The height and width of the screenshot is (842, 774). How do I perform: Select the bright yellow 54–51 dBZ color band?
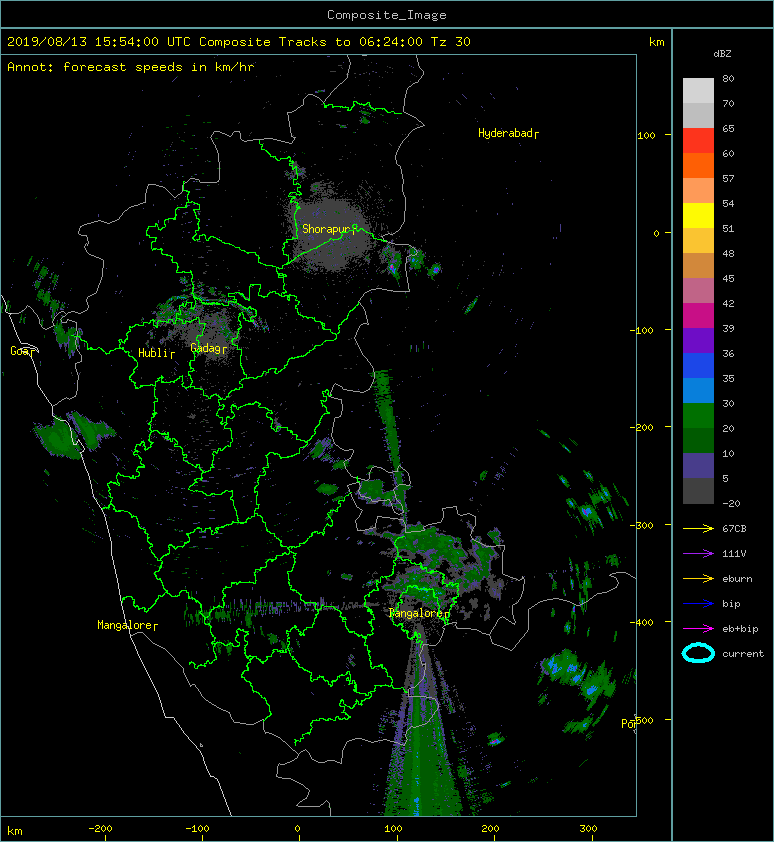click(x=698, y=215)
